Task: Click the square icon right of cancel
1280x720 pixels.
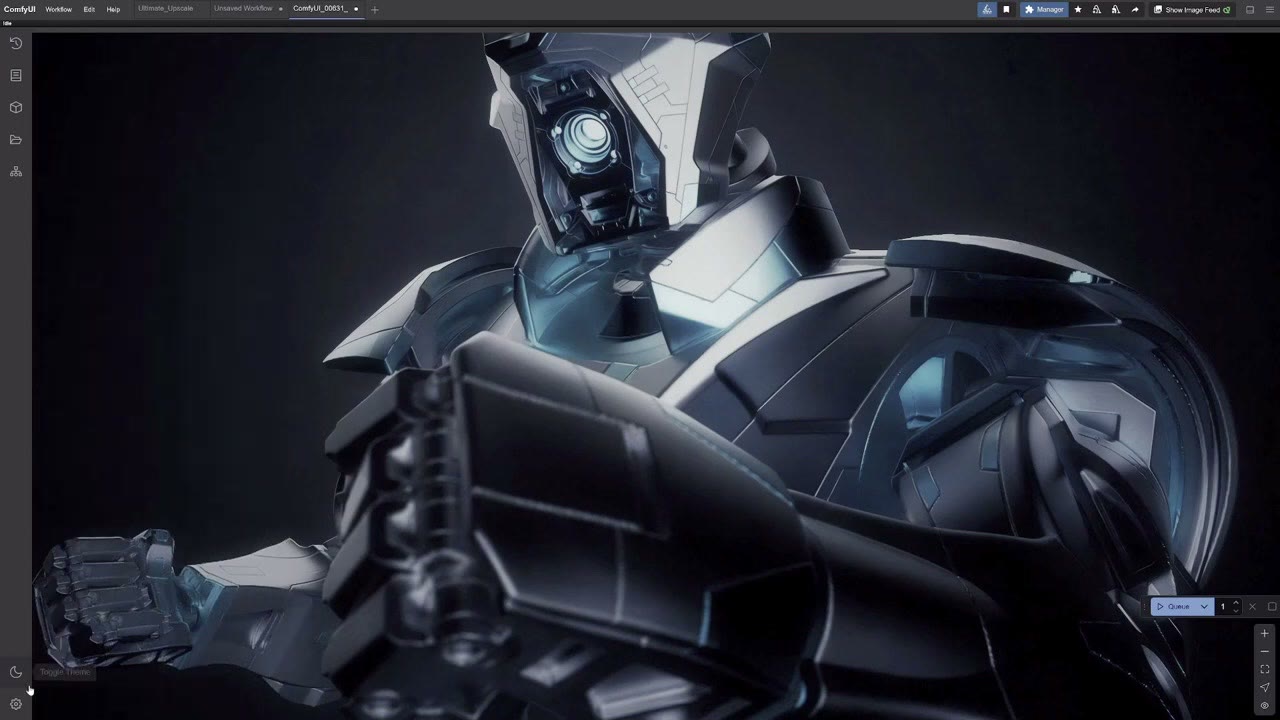Action: click(1272, 606)
